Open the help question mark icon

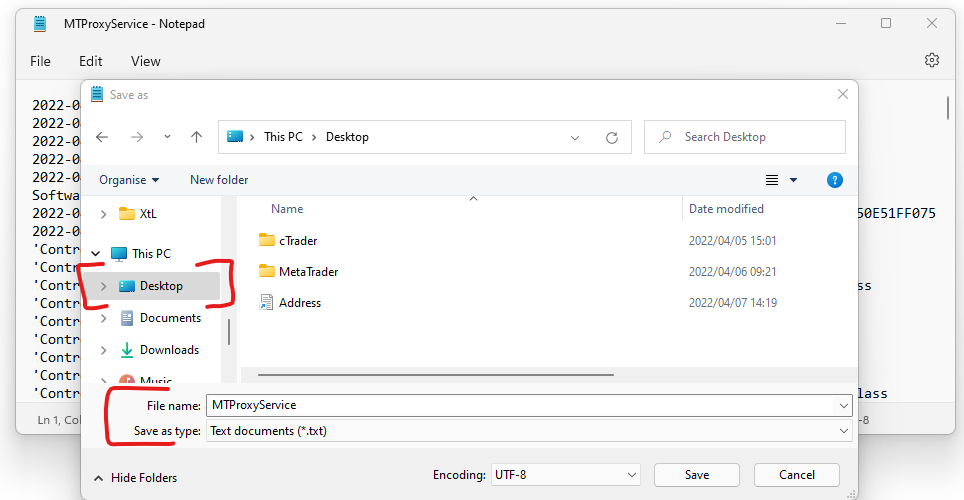[834, 180]
